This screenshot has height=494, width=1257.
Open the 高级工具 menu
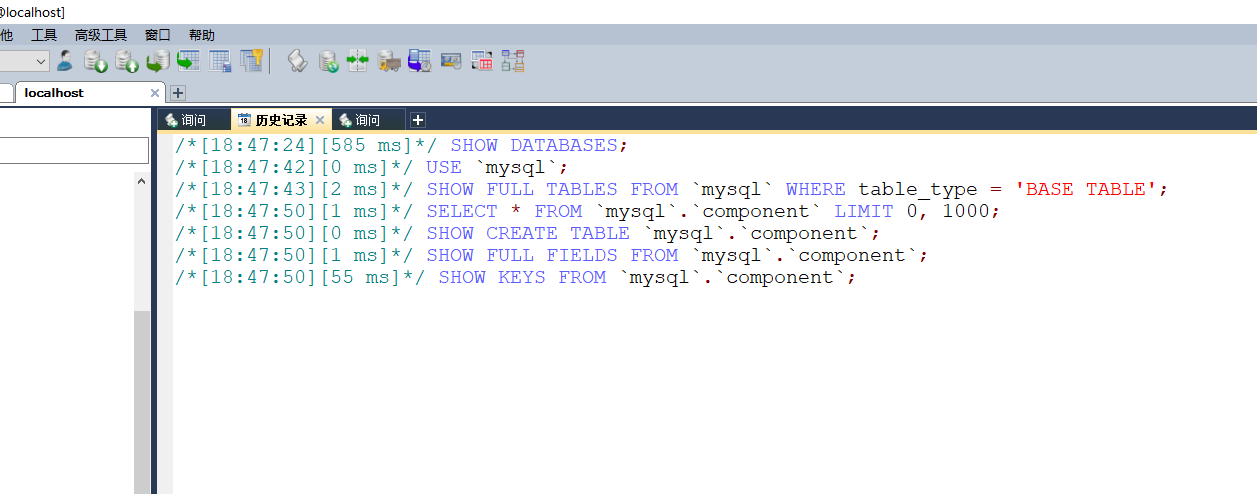(x=101, y=35)
